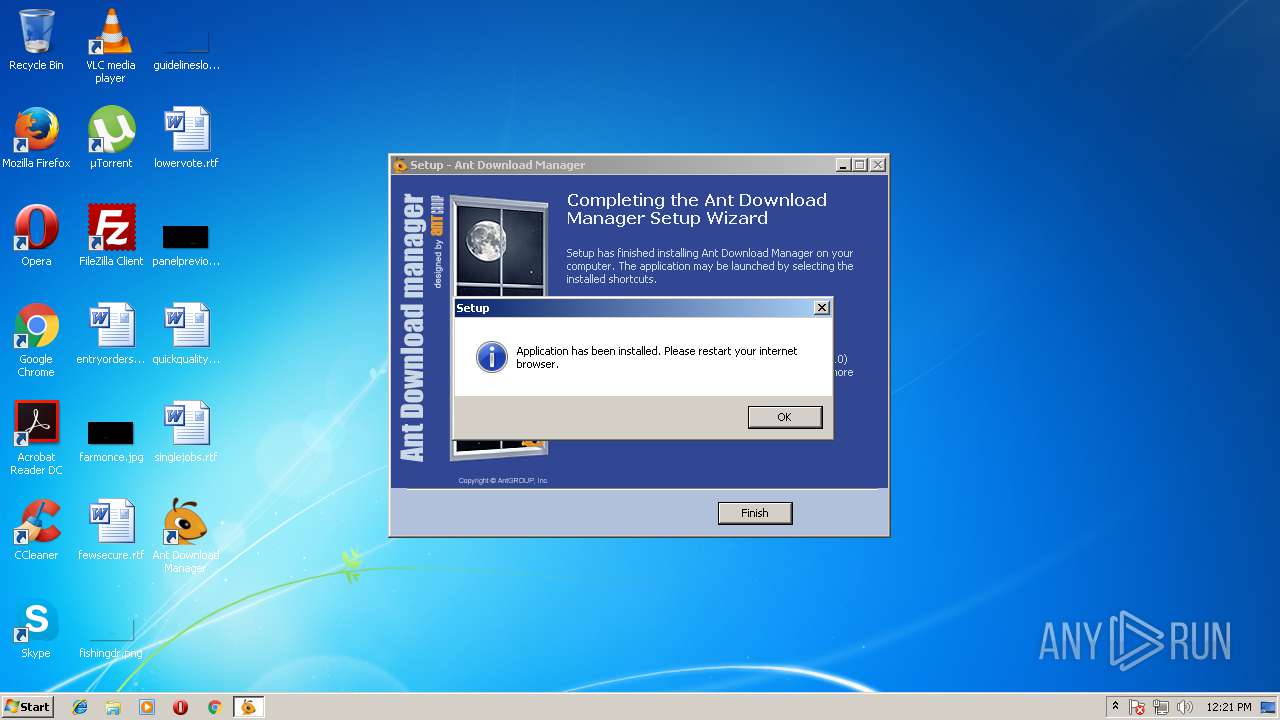1280x720 pixels.
Task: Open Action Center flag tray icon
Action: pyautogui.click(x=1138, y=707)
